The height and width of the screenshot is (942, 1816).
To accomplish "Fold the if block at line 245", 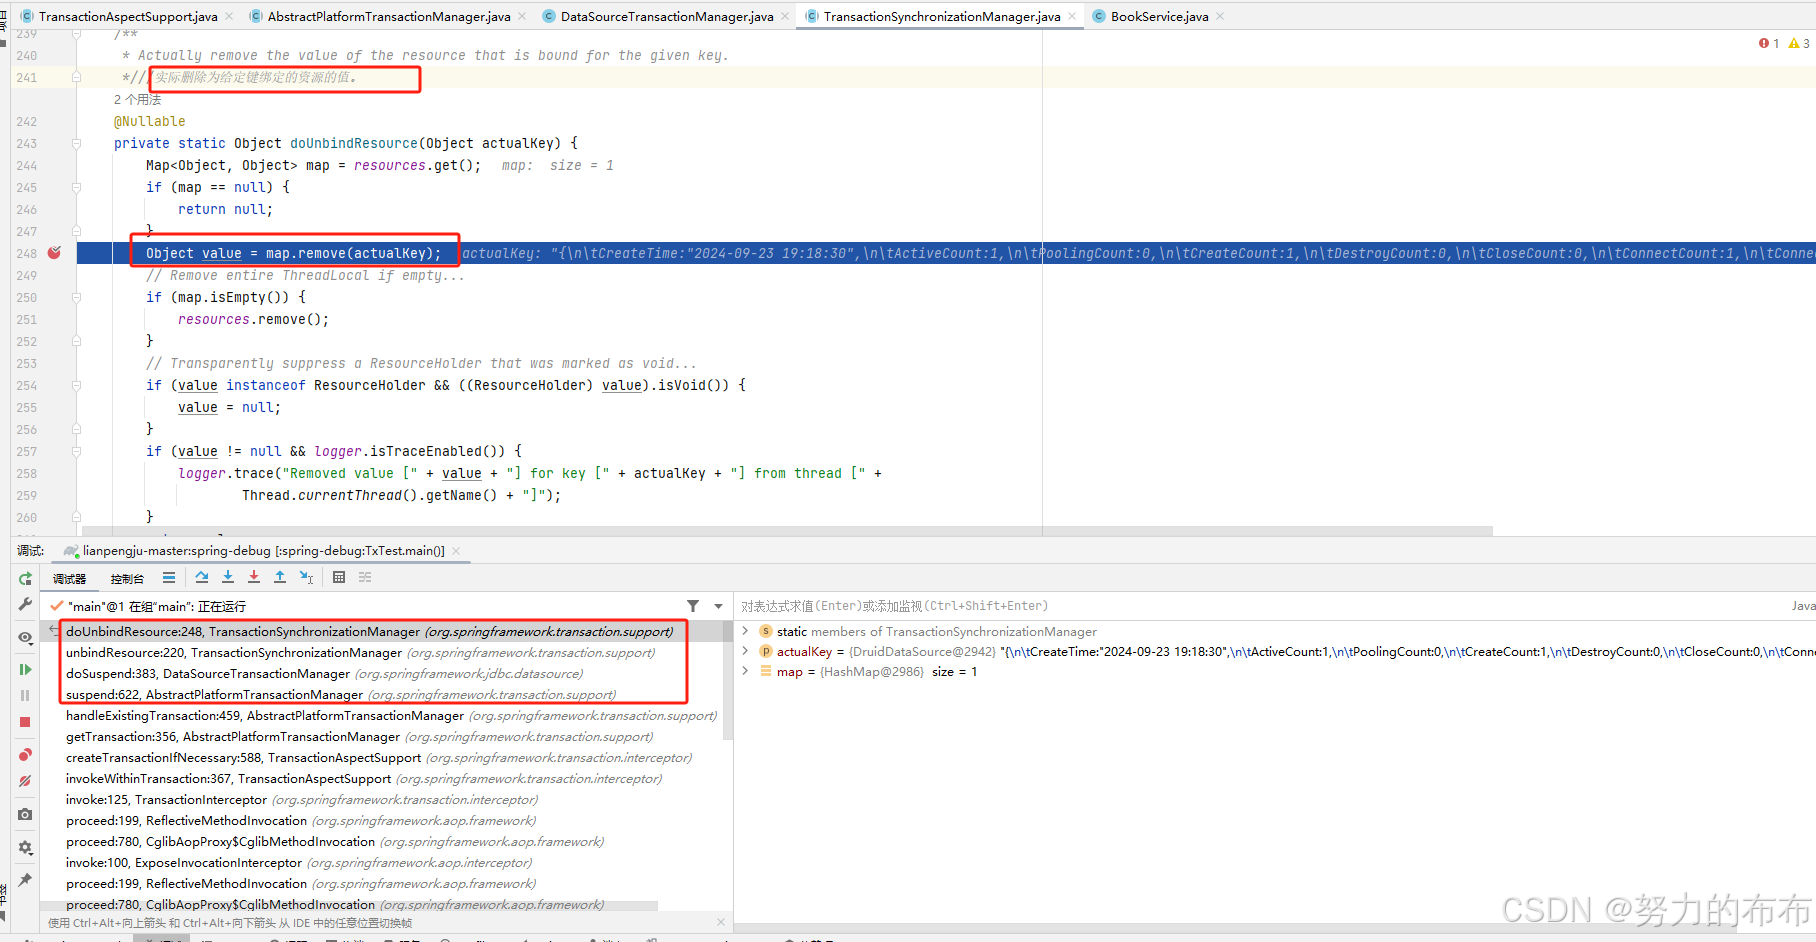I will (x=76, y=188).
